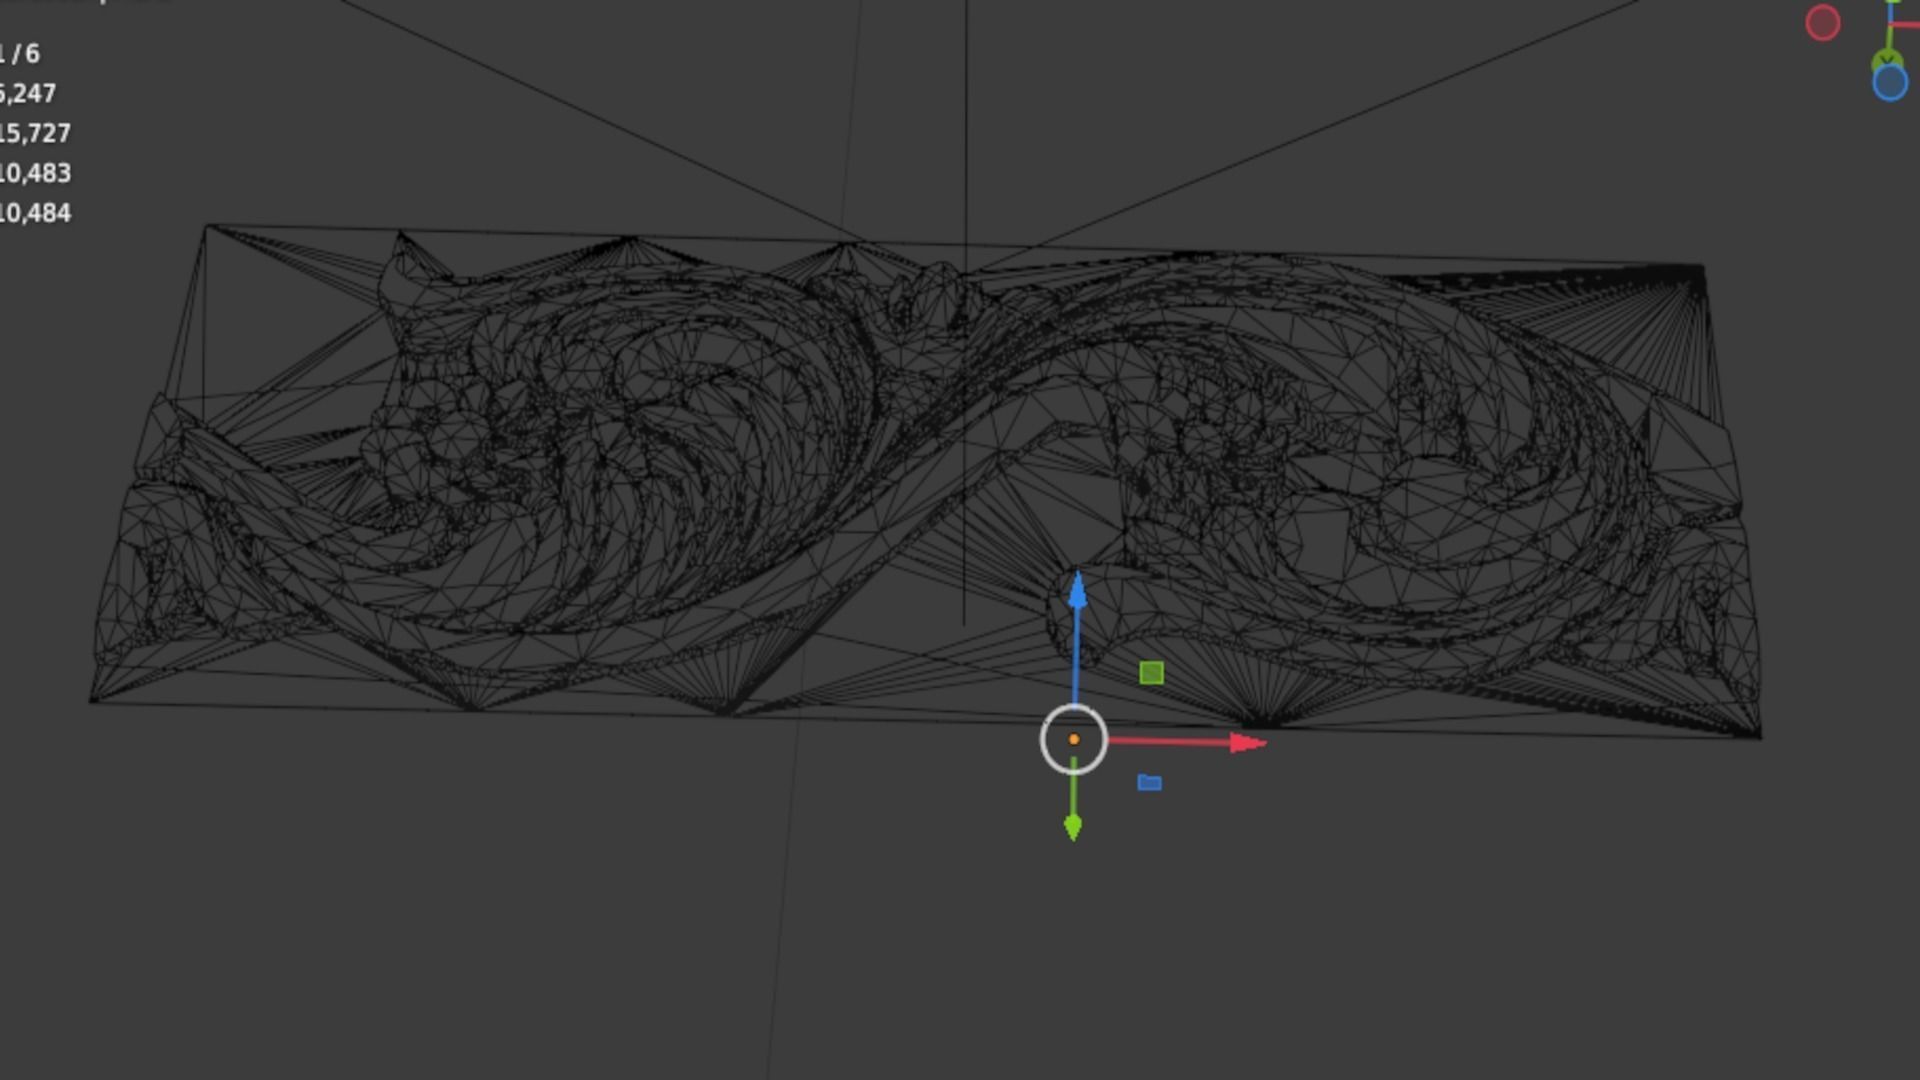The width and height of the screenshot is (1920, 1080).
Task: Click the bottom-right corner vertex of the wireframe mesh
Action: coord(1760,737)
